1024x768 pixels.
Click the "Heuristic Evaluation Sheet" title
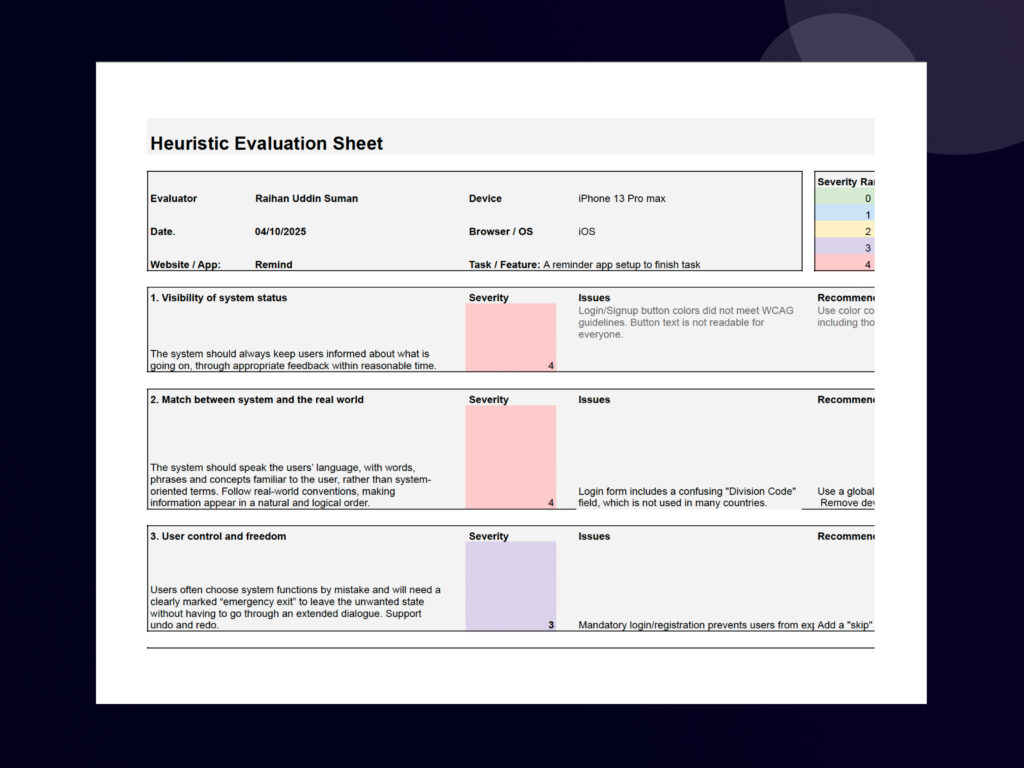point(266,143)
